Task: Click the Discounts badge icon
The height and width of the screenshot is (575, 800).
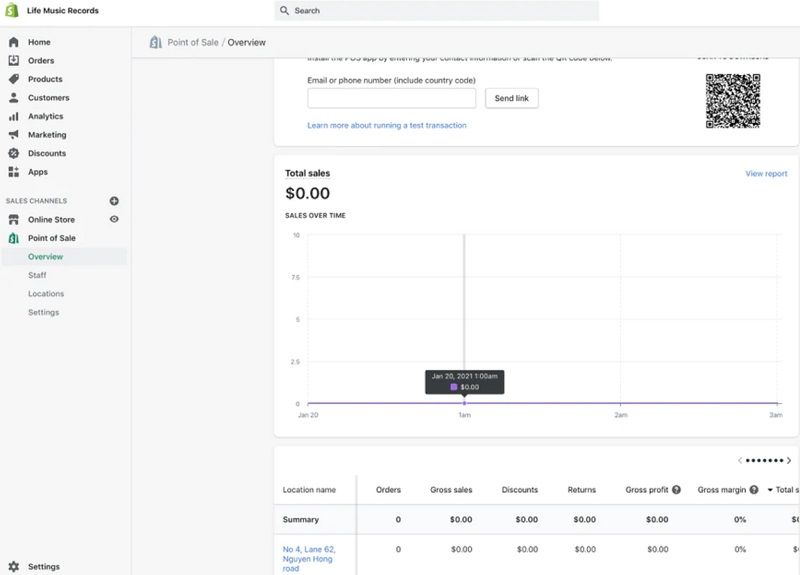Action: [14, 153]
